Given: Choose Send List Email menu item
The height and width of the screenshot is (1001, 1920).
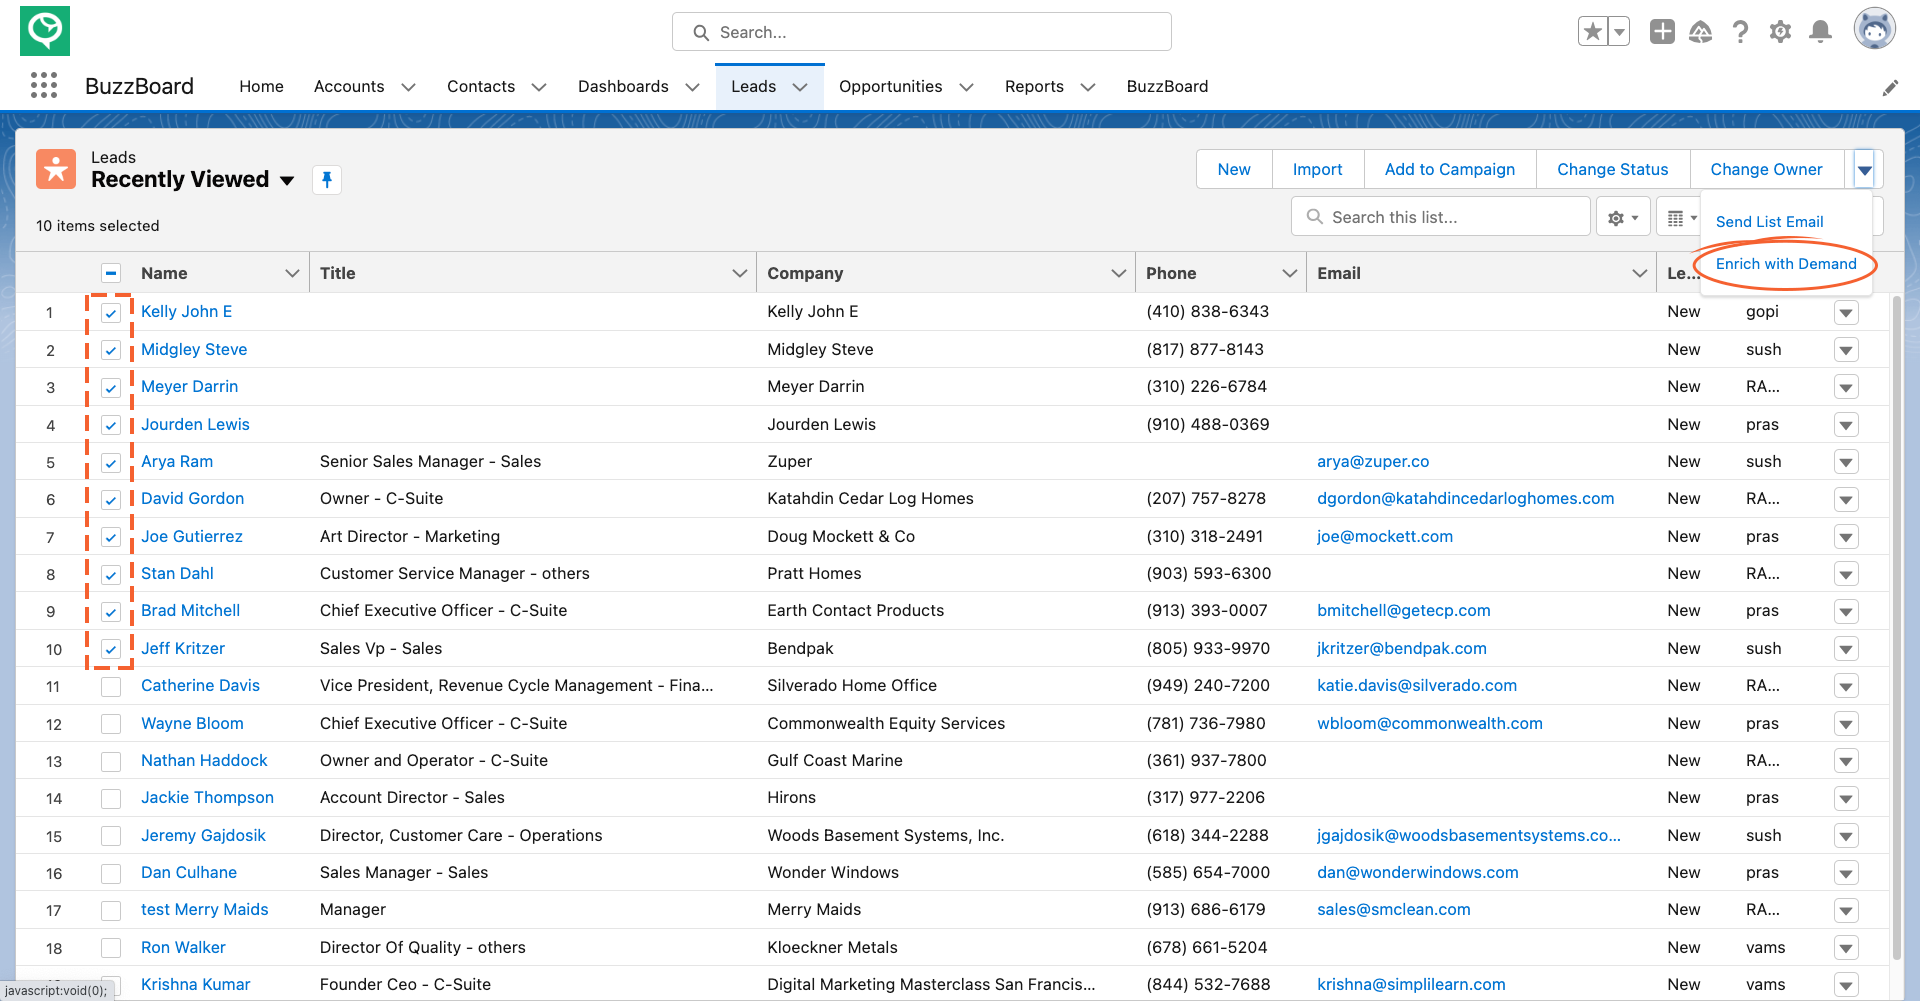Looking at the screenshot, I should 1769,222.
